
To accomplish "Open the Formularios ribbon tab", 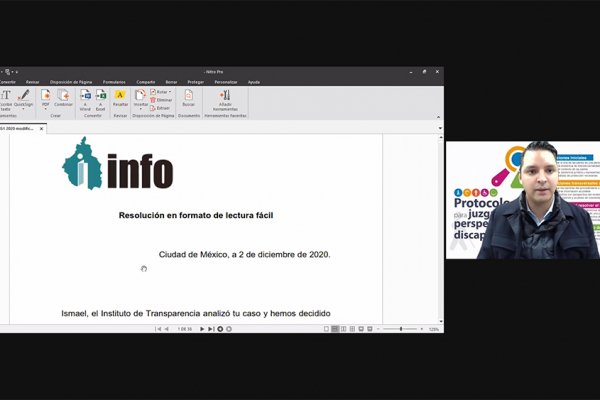I will [114, 82].
